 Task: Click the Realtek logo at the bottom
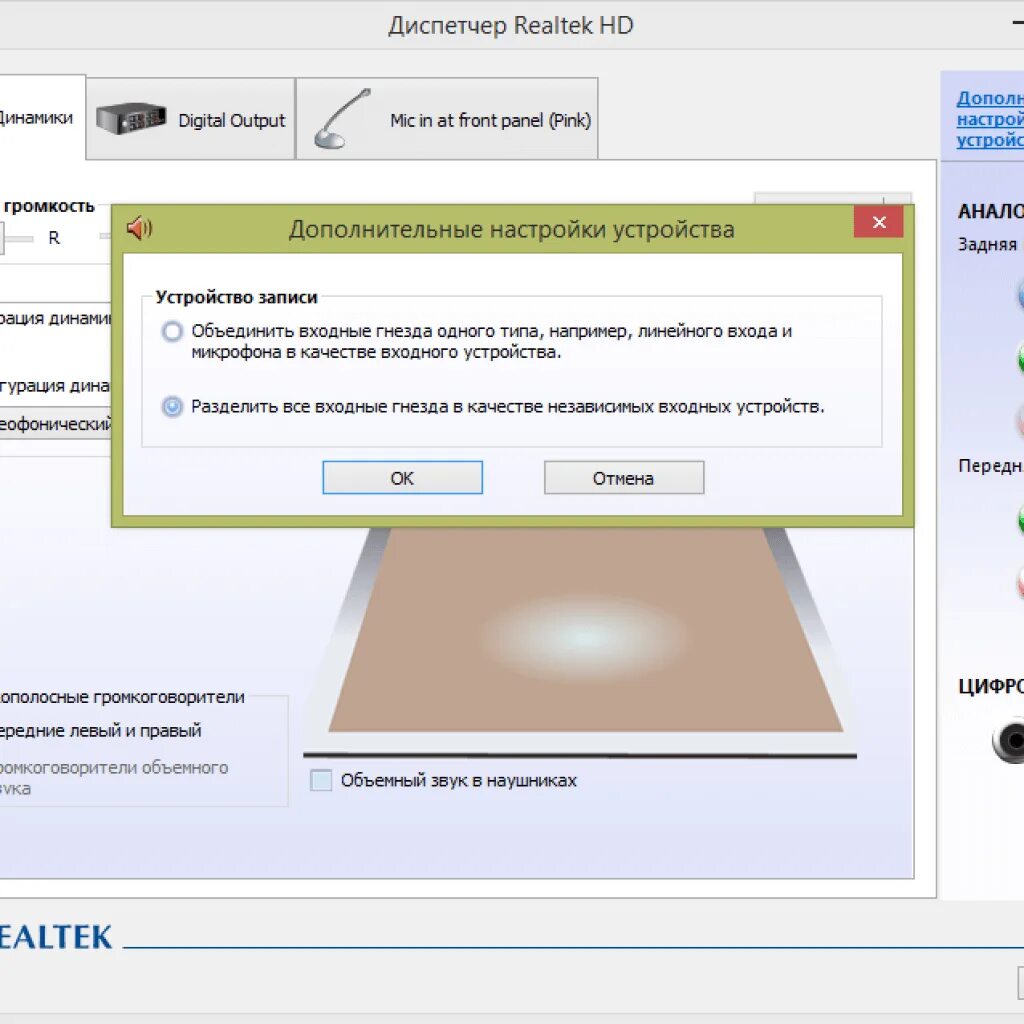tap(56, 936)
